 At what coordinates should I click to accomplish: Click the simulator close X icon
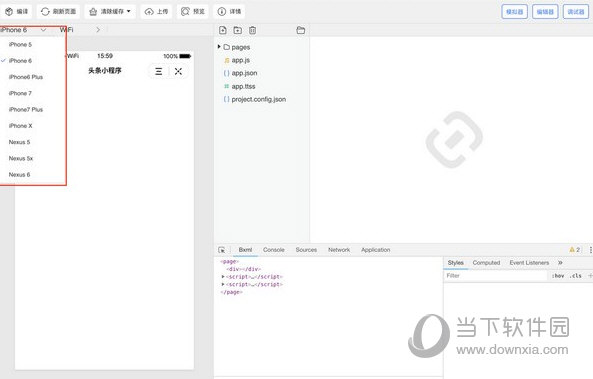pos(178,71)
